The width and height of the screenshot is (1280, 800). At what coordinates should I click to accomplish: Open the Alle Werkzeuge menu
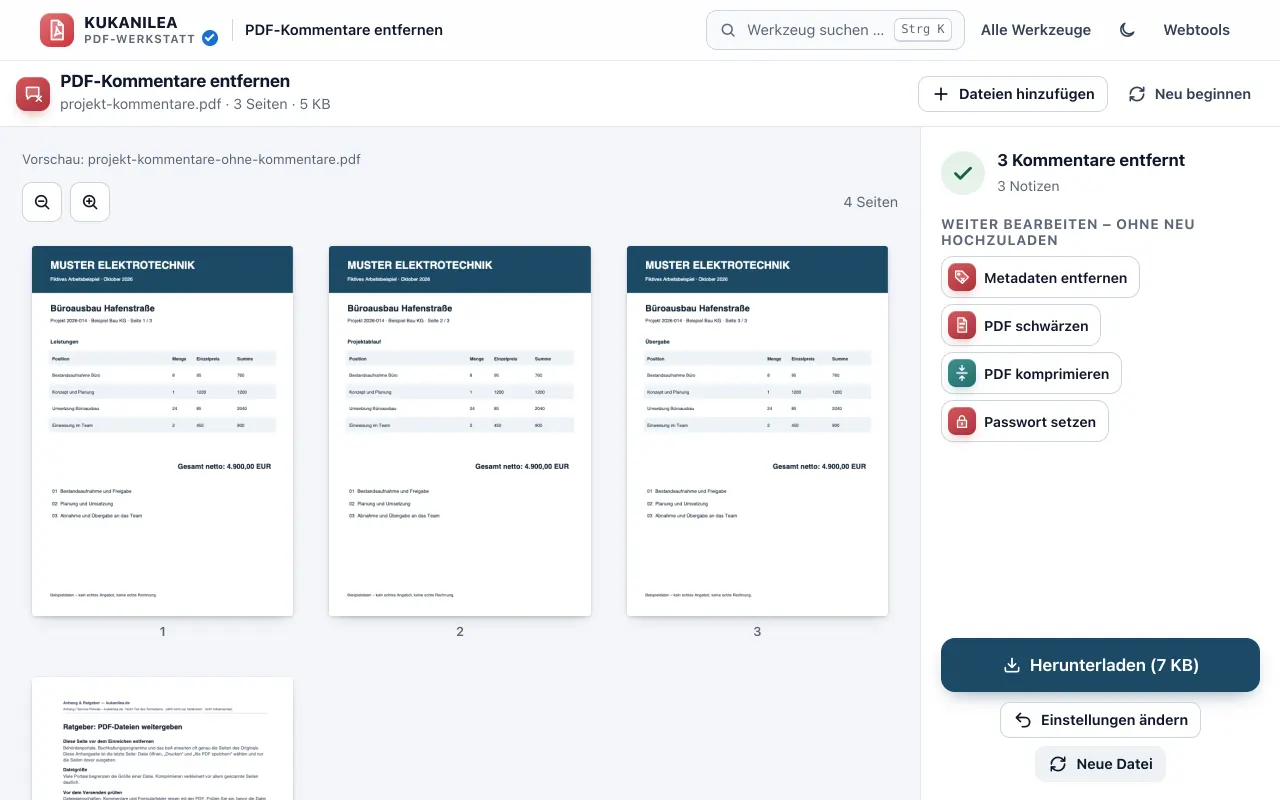(x=1036, y=30)
